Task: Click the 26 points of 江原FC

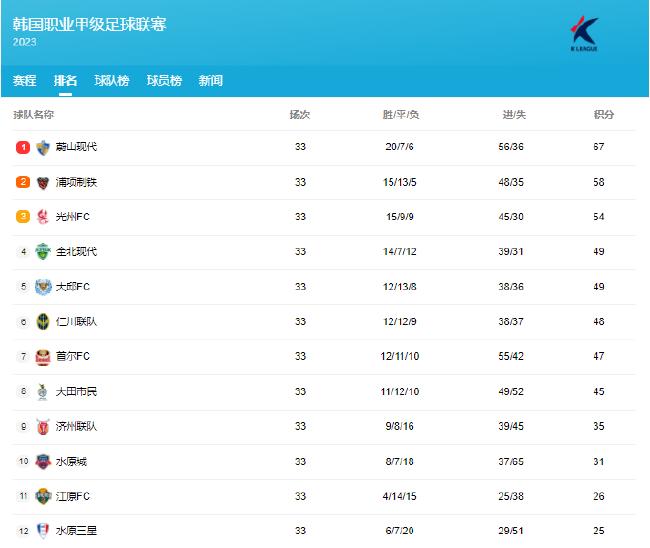Action: click(599, 496)
